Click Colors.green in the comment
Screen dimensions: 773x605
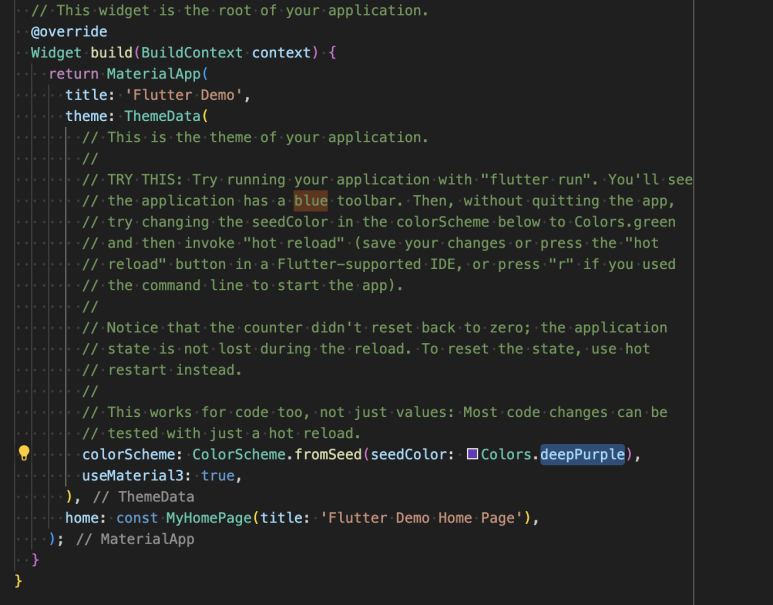[x=625, y=222]
